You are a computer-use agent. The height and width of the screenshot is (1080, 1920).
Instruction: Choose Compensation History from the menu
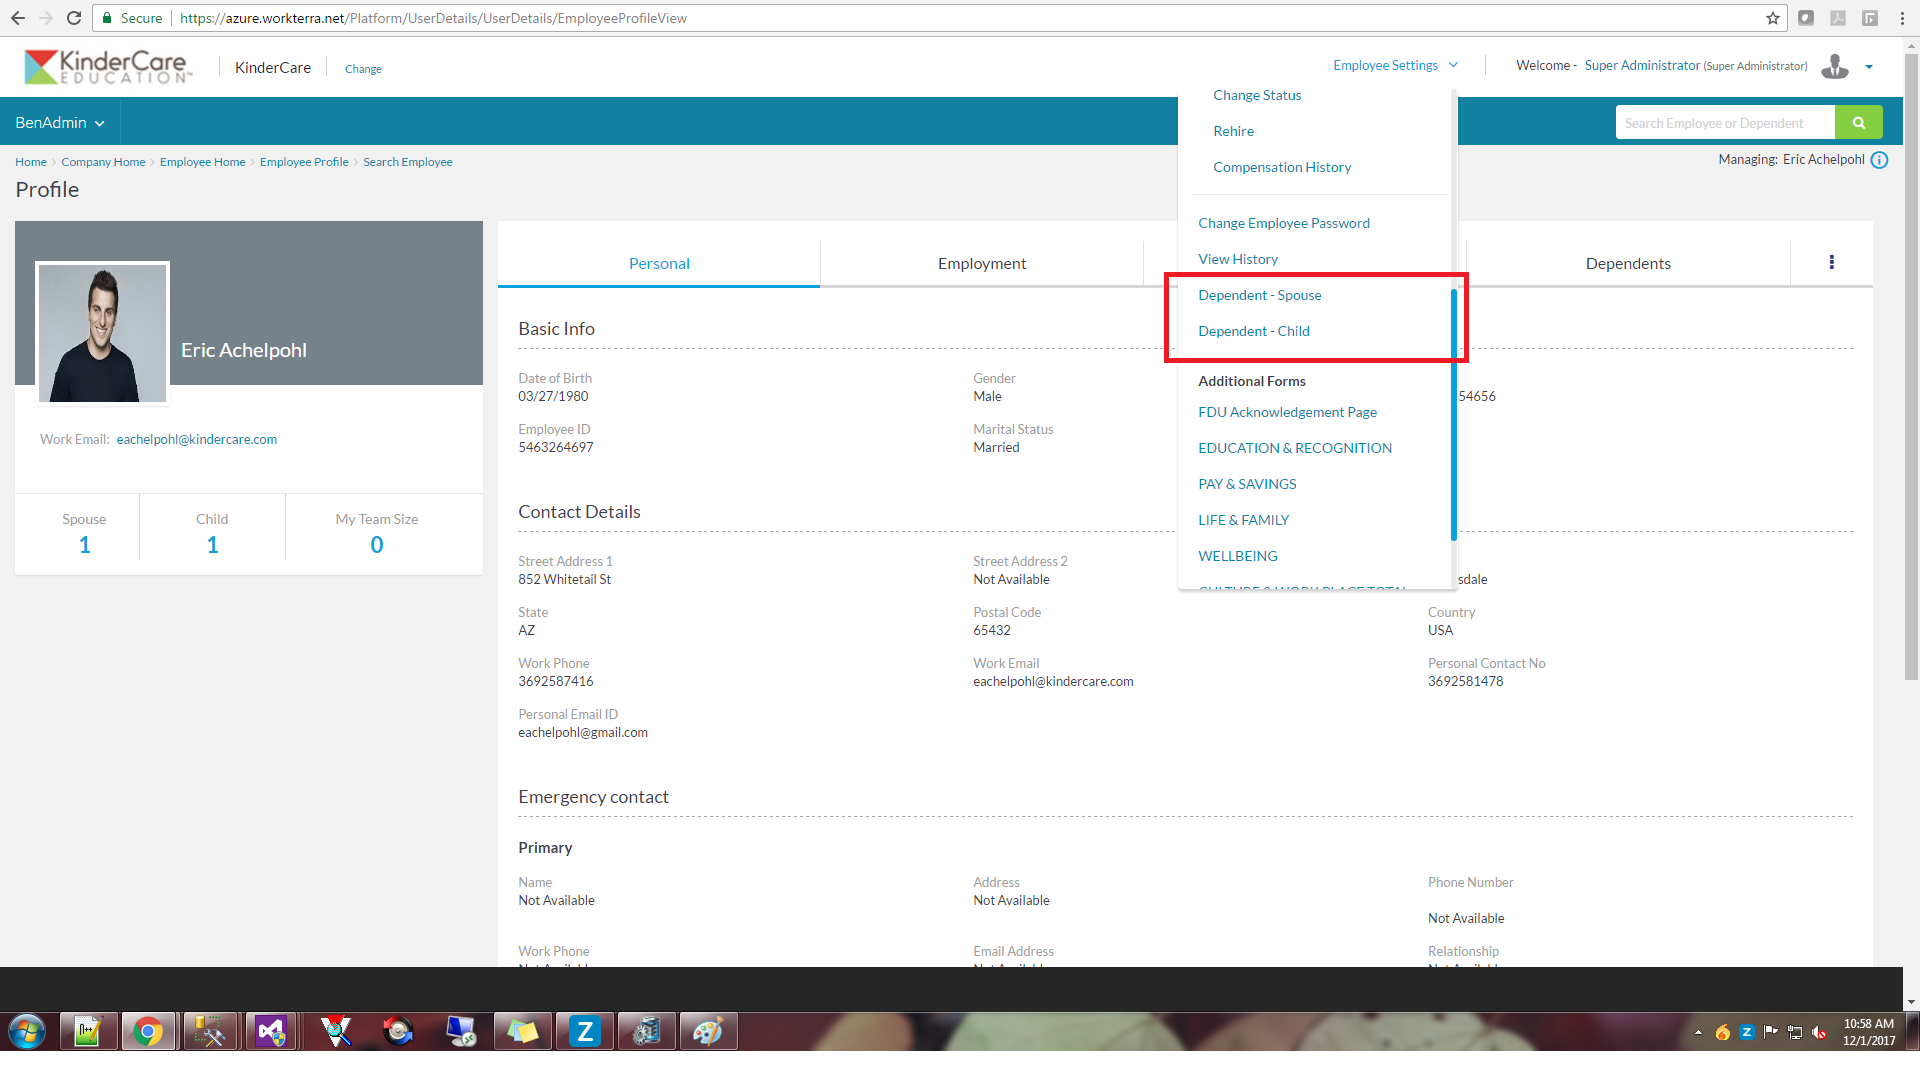(1281, 167)
